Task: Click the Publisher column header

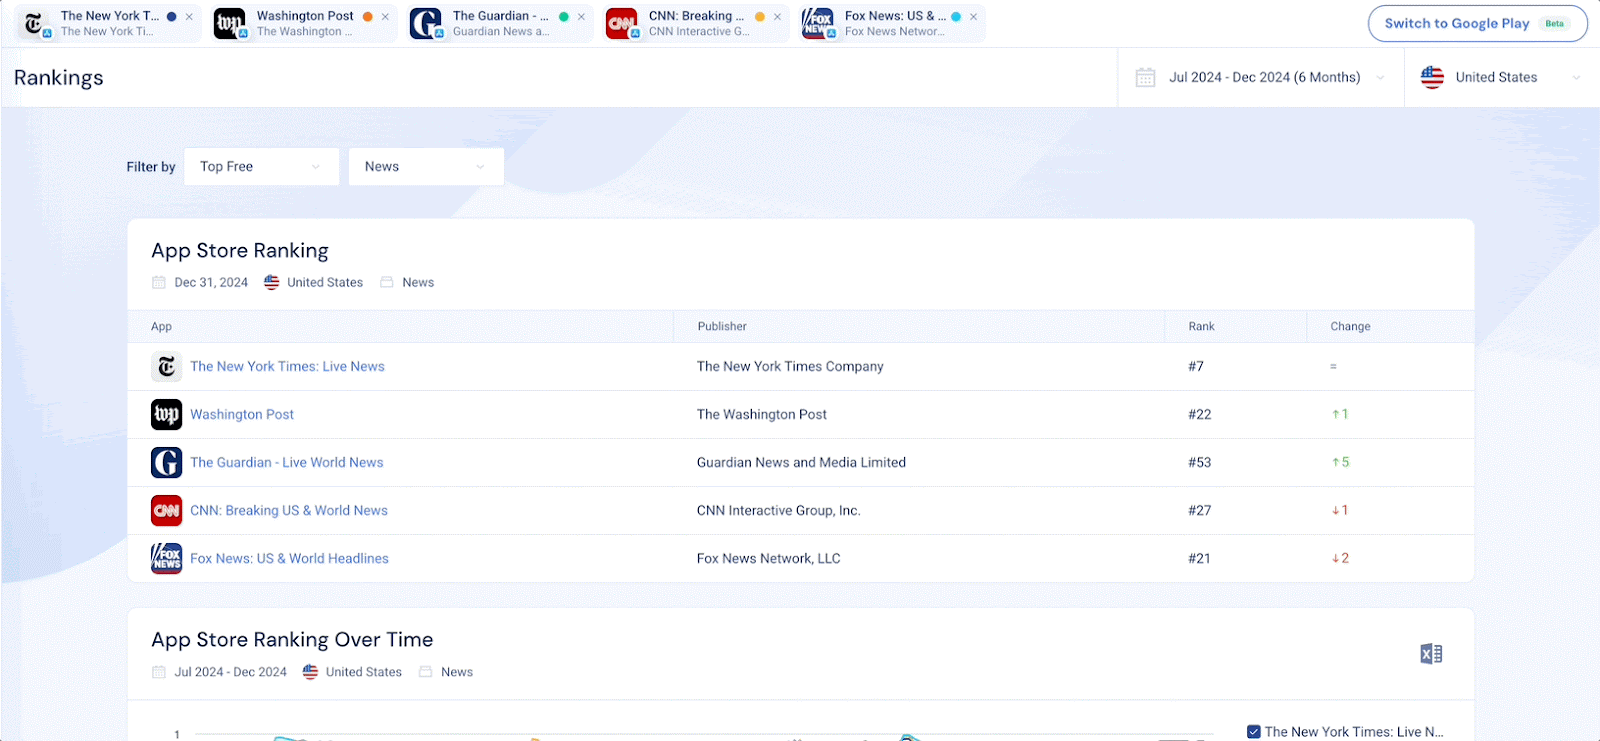Action: [x=722, y=326]
